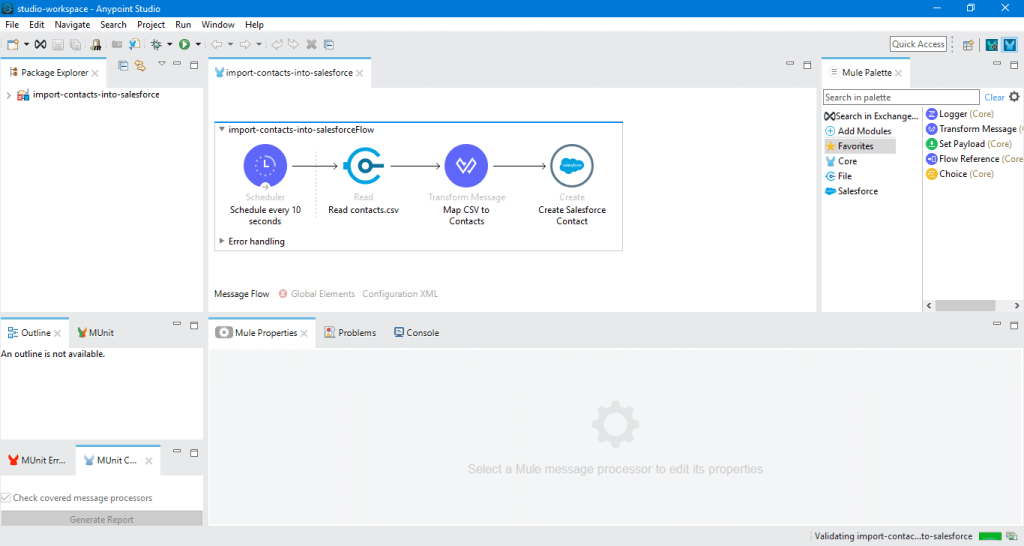Screen dimensions: 1024x546
Task: Click the Search in palette field
Action: [901, 97]
